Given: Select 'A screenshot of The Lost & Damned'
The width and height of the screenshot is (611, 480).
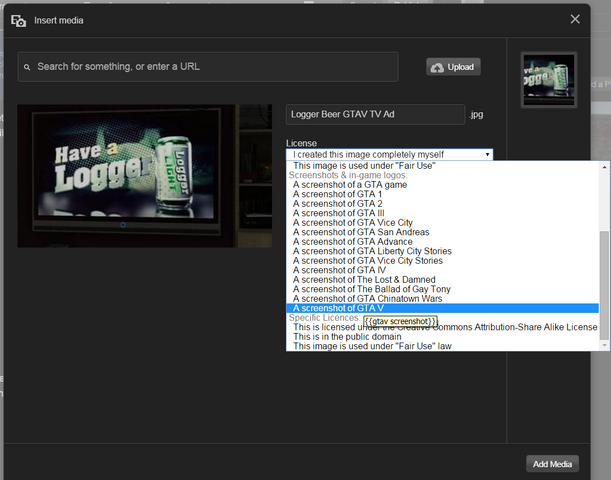Looking at the screenshot, I should pyautogui.click(x=443, y=280).
